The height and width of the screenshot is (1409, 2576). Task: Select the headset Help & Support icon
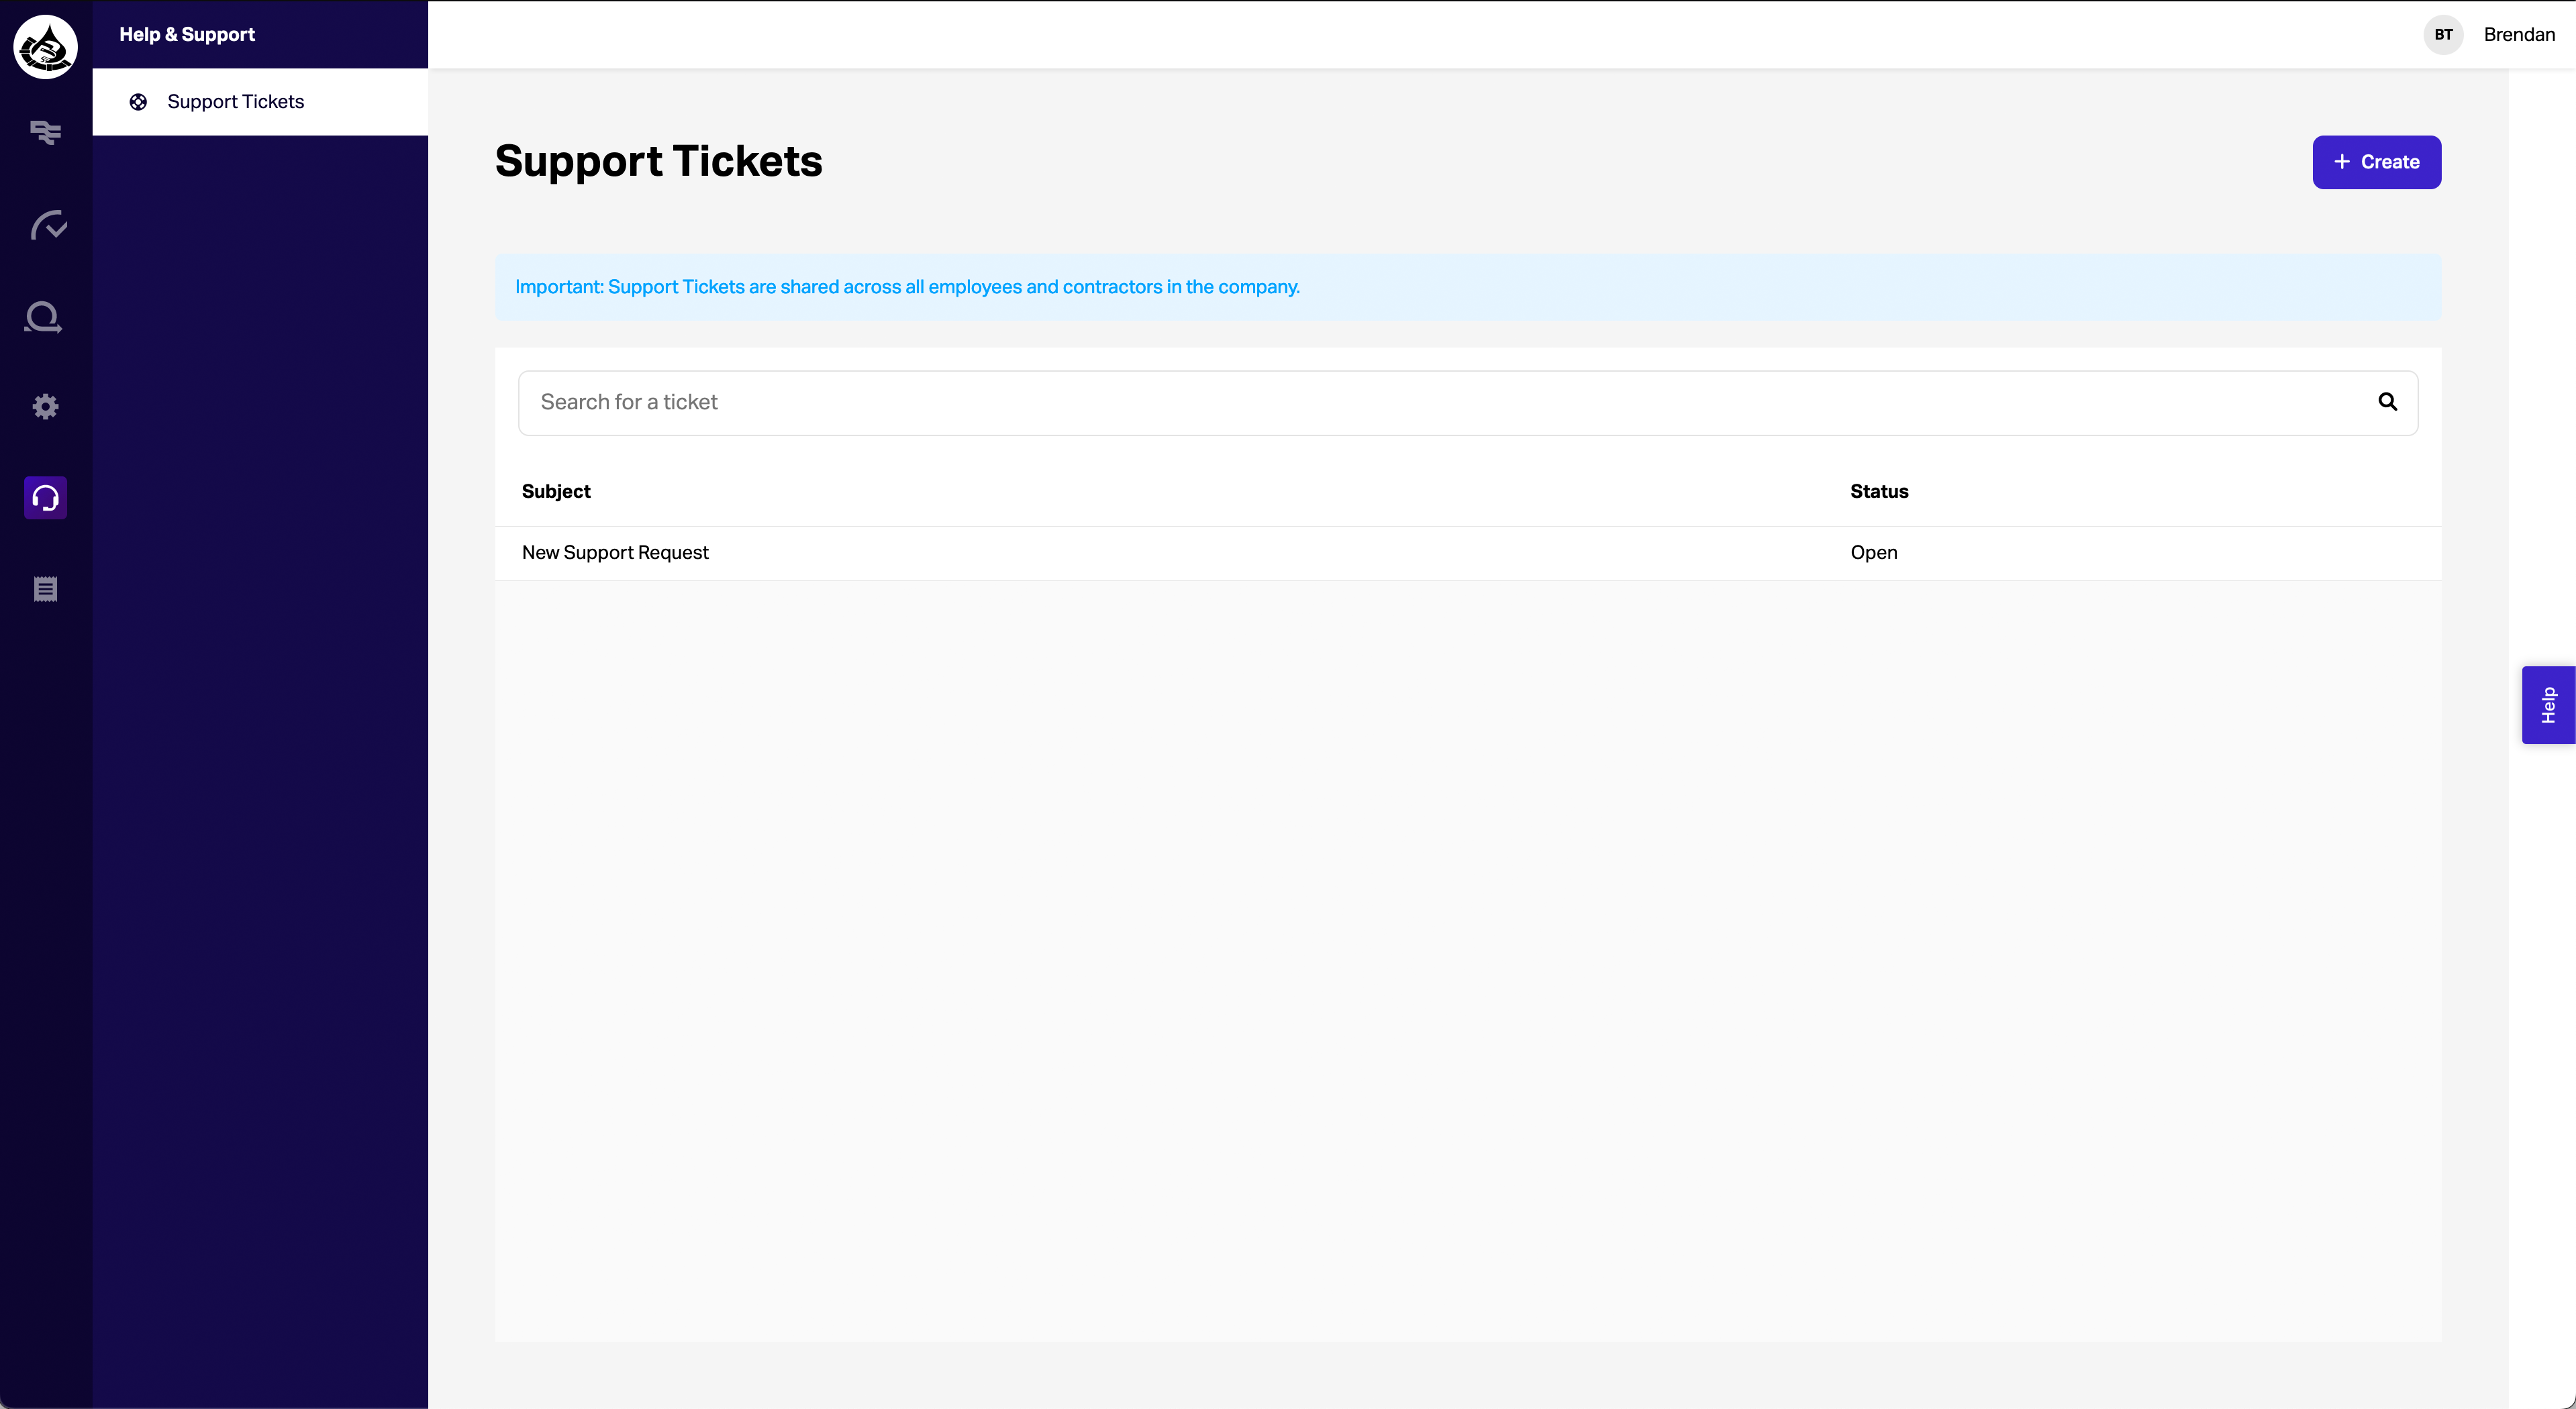(x=45, y=497)
